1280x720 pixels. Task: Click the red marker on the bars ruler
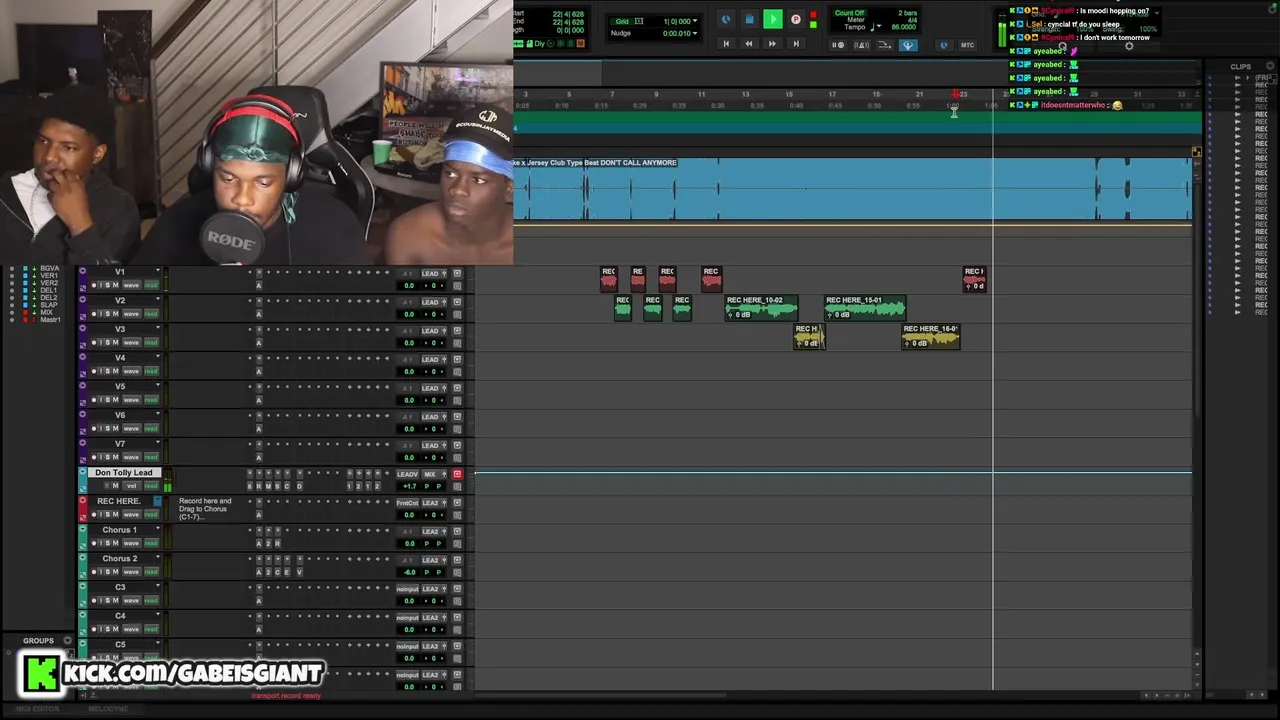click(x=955, y=94)
